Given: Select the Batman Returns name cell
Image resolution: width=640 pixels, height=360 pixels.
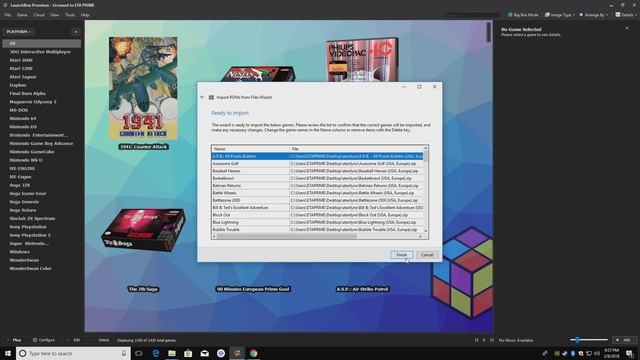Looking at the screenshot, I should pos(250,186).
